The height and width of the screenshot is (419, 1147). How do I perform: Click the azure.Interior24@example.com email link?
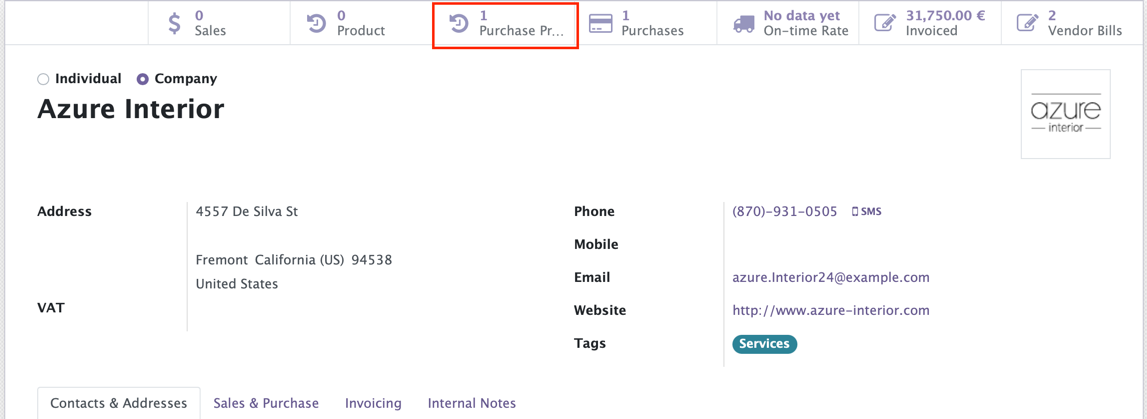click(831, 278)
